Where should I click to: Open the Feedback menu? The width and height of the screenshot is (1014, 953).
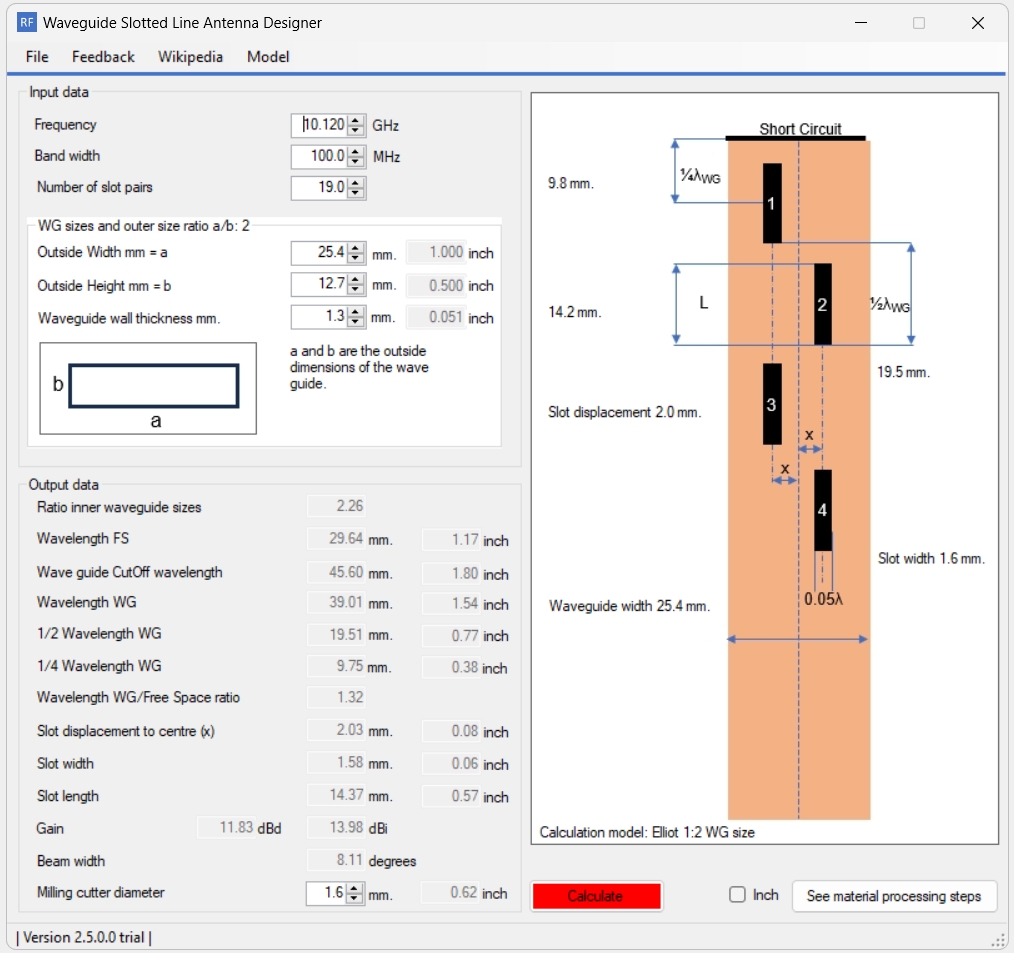102,57
